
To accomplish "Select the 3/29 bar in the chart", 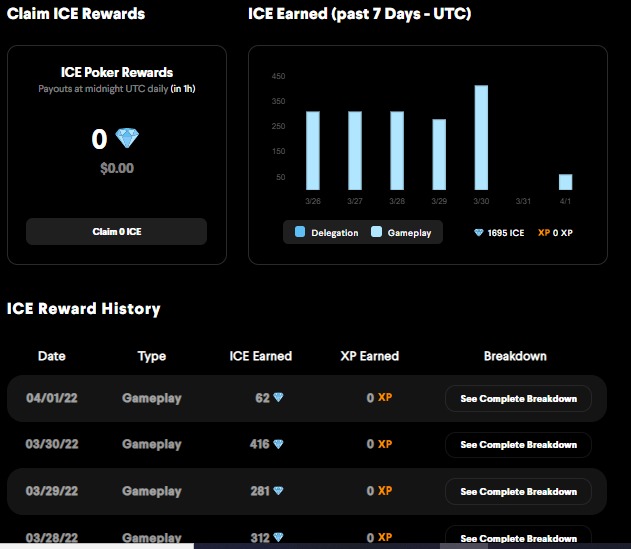I will (439, 155).
